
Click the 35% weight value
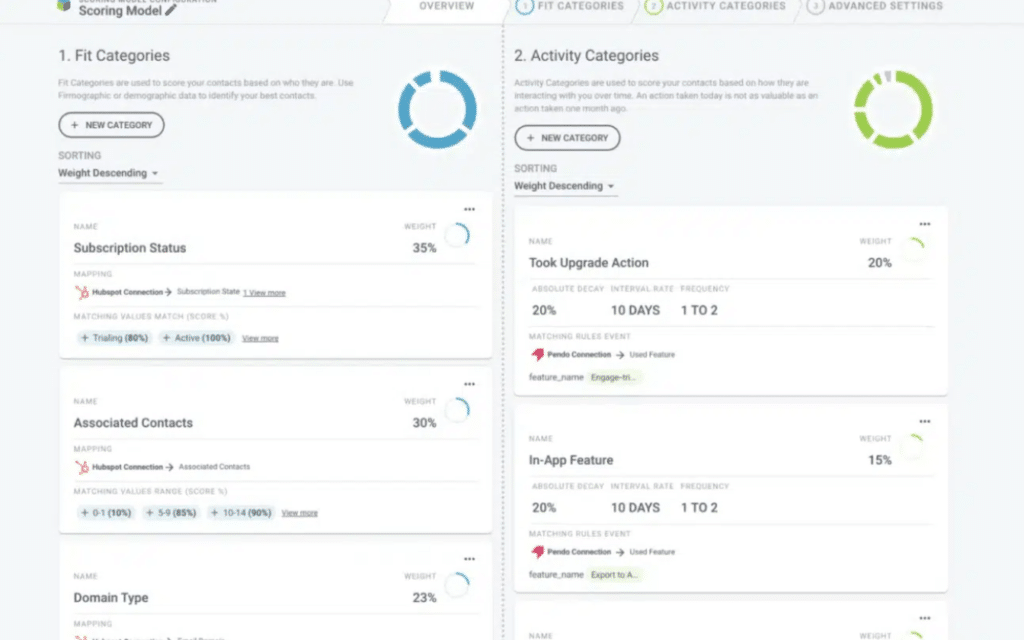click(x=424, y=248)
